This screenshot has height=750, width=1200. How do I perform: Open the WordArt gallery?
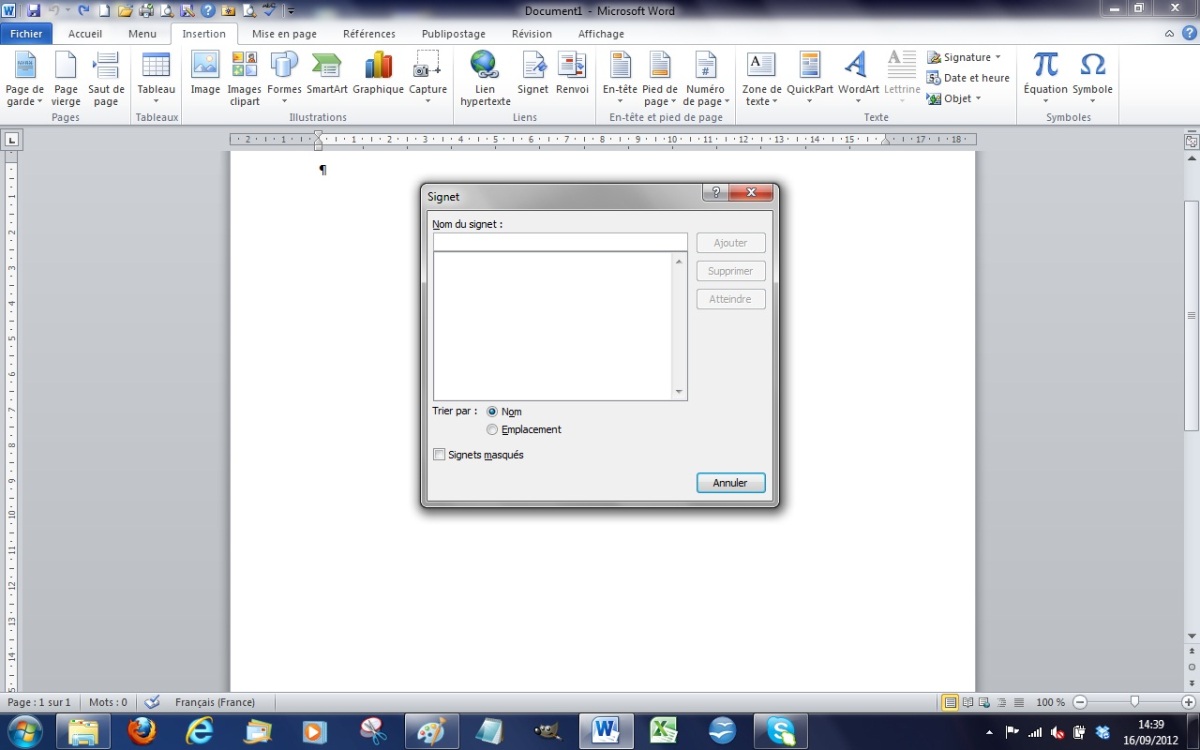coord(858,79)
